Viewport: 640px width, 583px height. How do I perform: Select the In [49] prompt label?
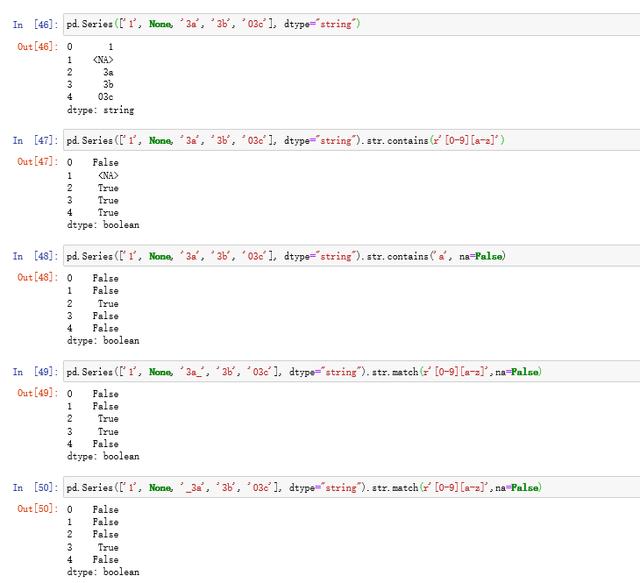click(35, 372)
